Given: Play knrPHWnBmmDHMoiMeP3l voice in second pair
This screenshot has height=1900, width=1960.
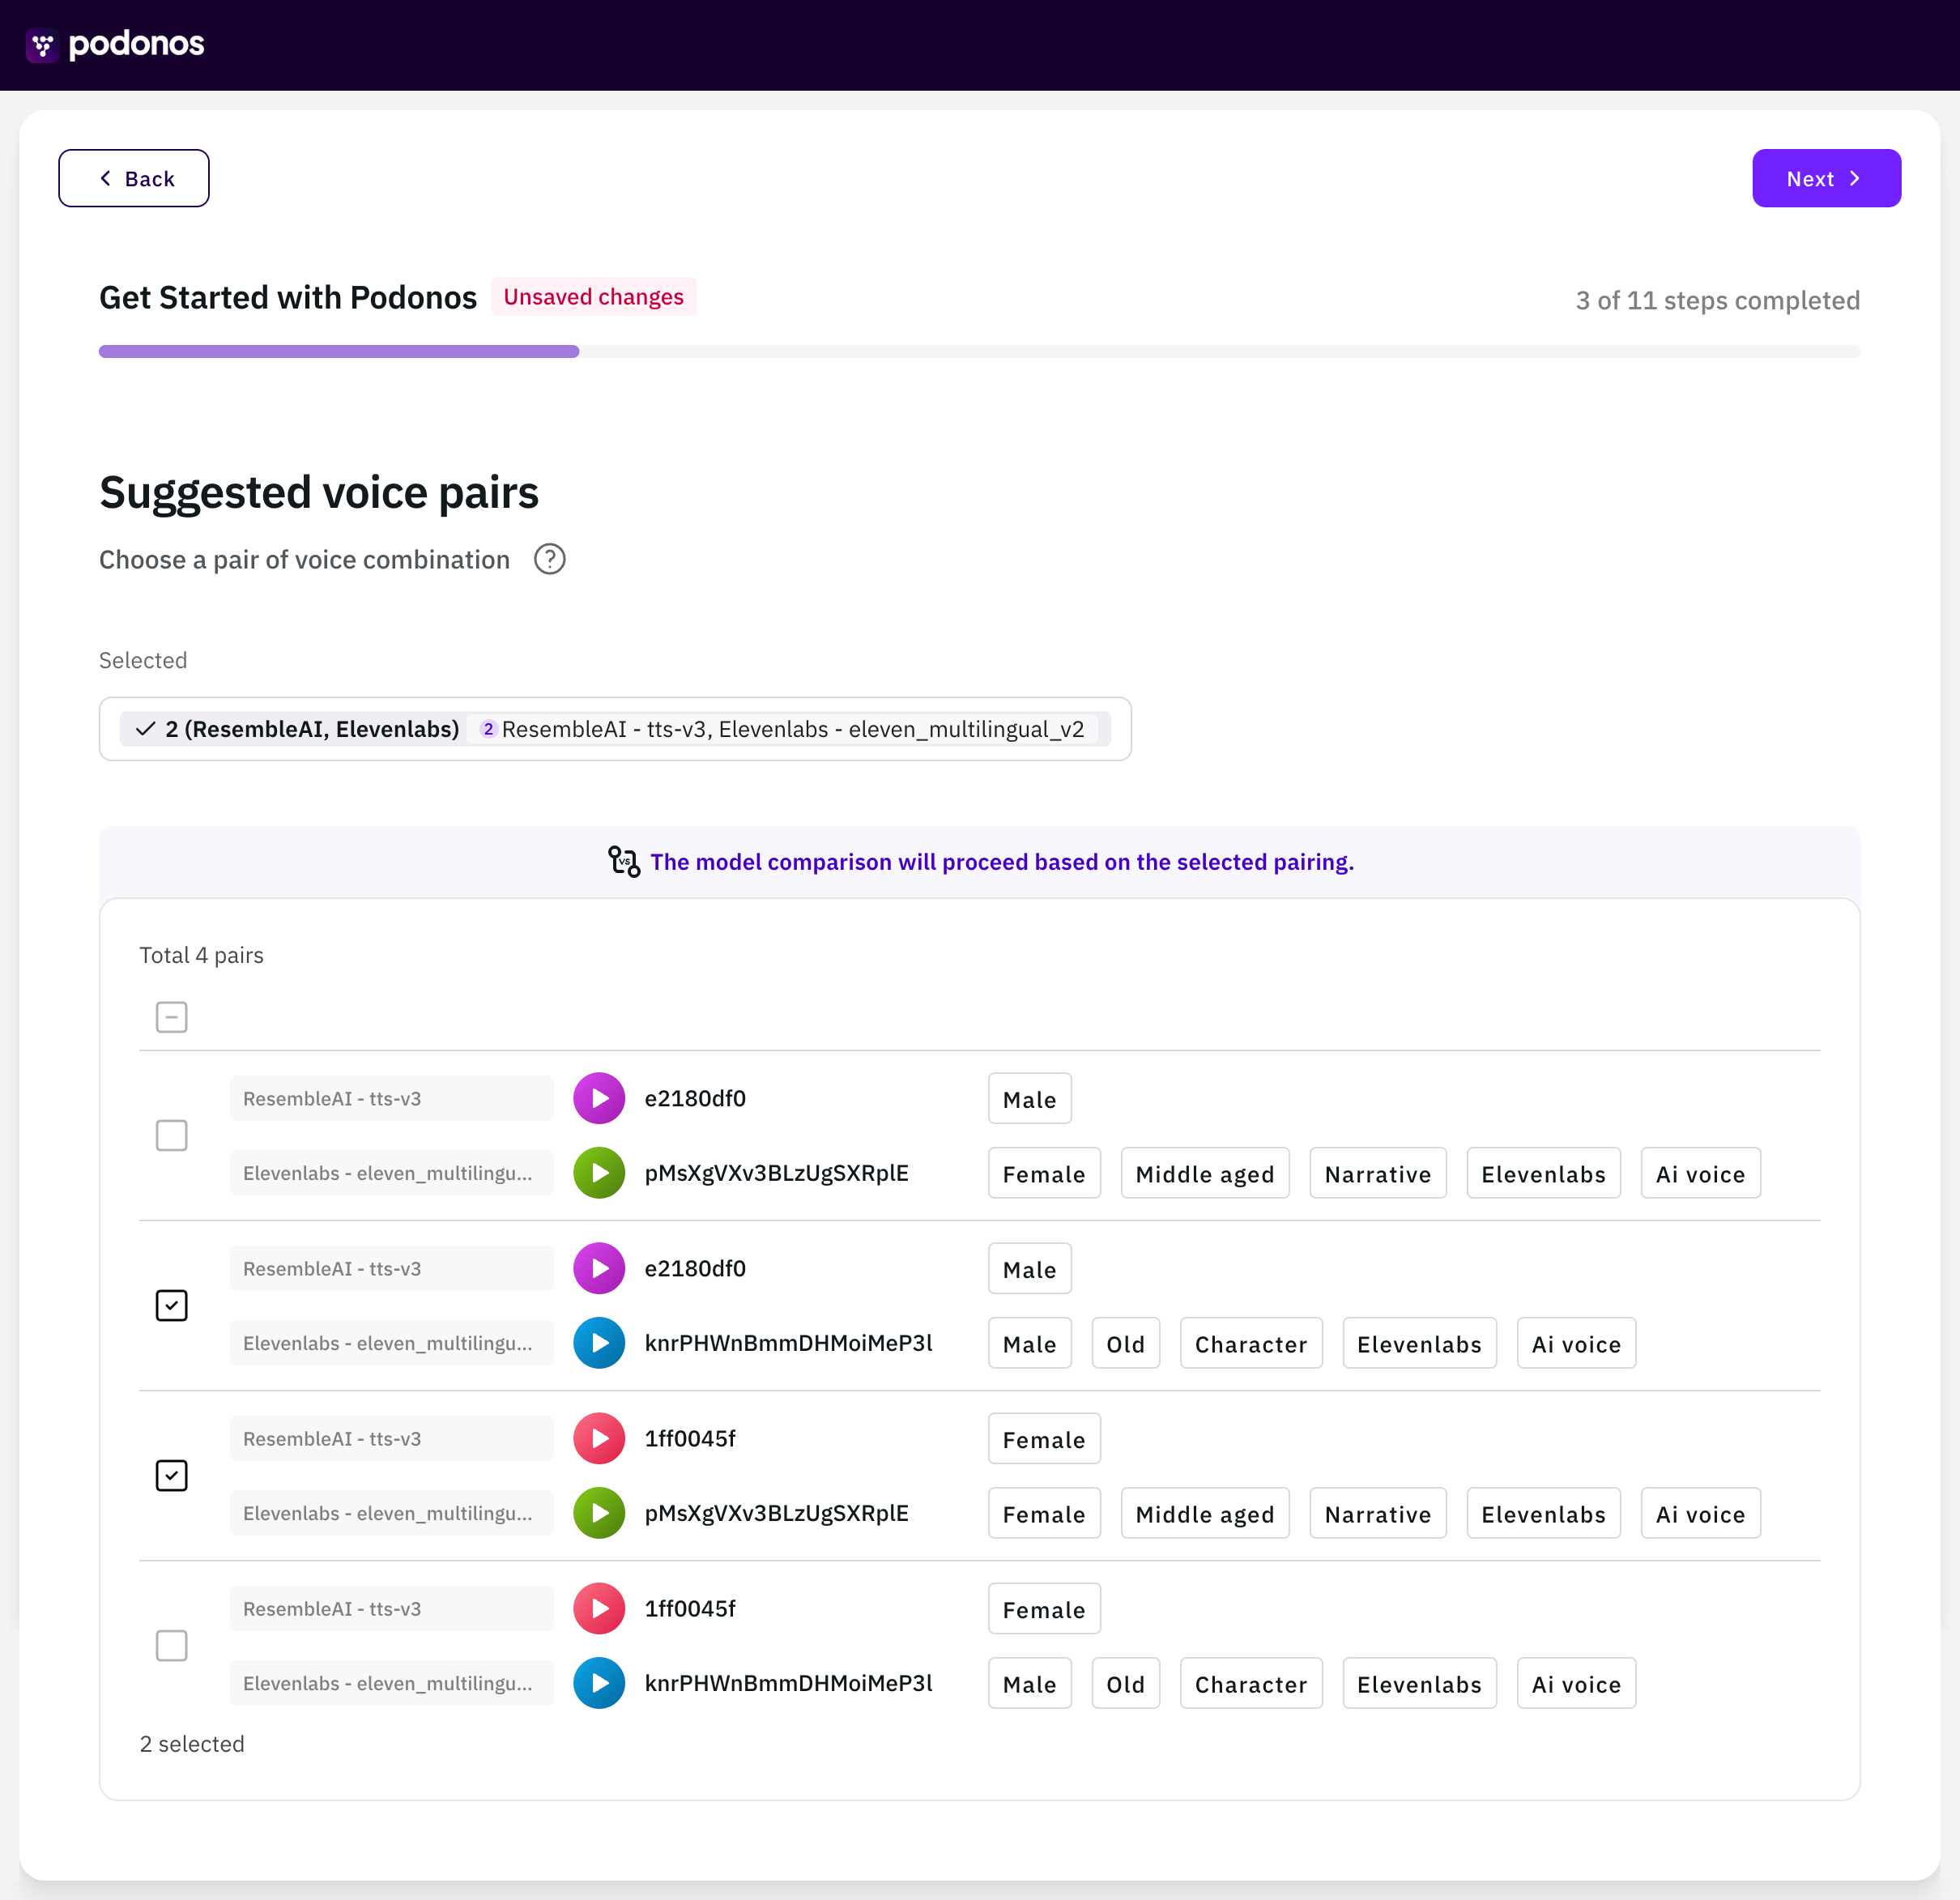Looking at the screenshot, I should [599, 1343].
